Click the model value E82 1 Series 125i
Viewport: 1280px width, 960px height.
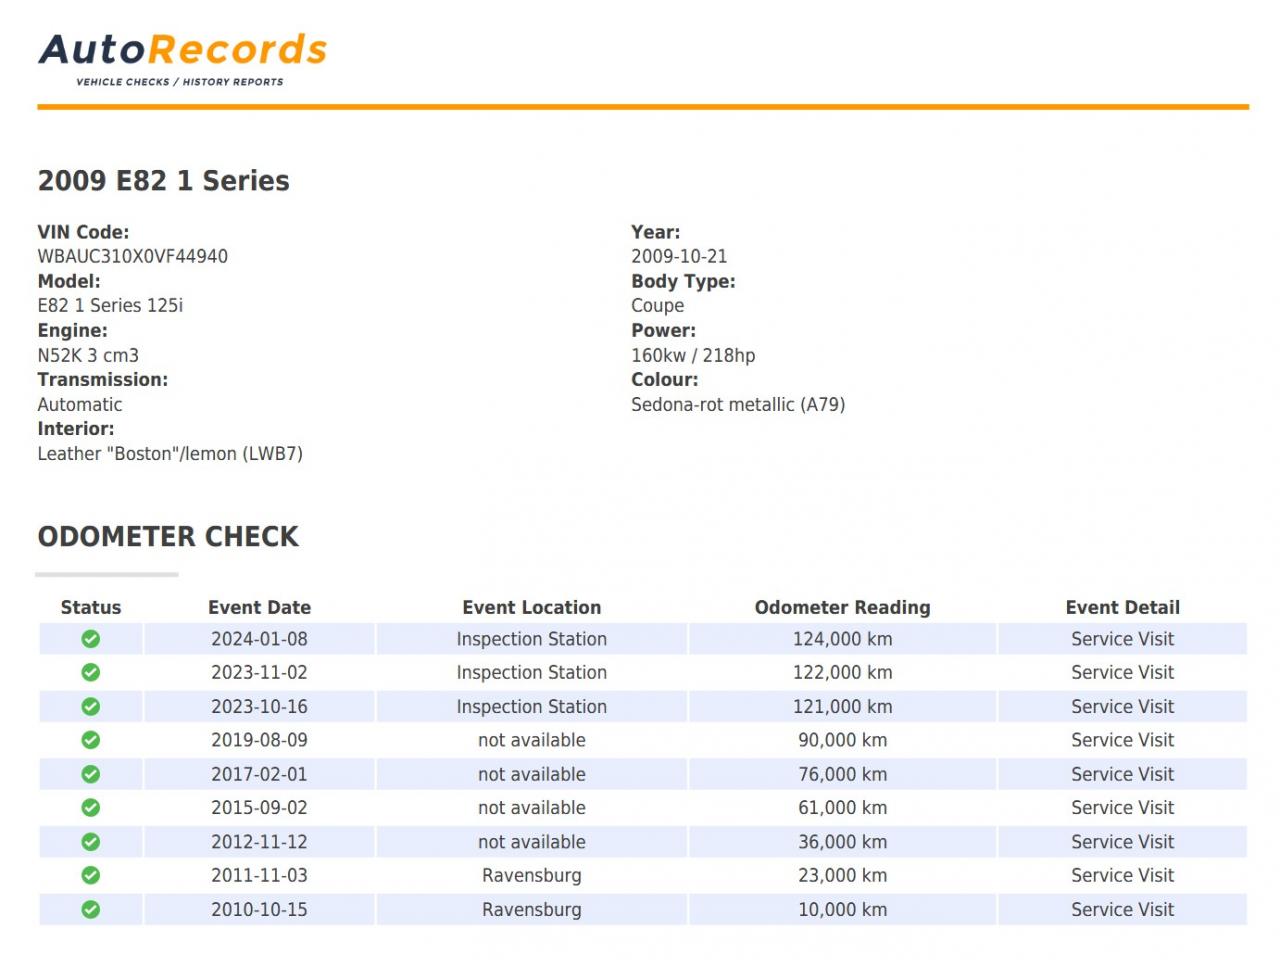(110, 305)
